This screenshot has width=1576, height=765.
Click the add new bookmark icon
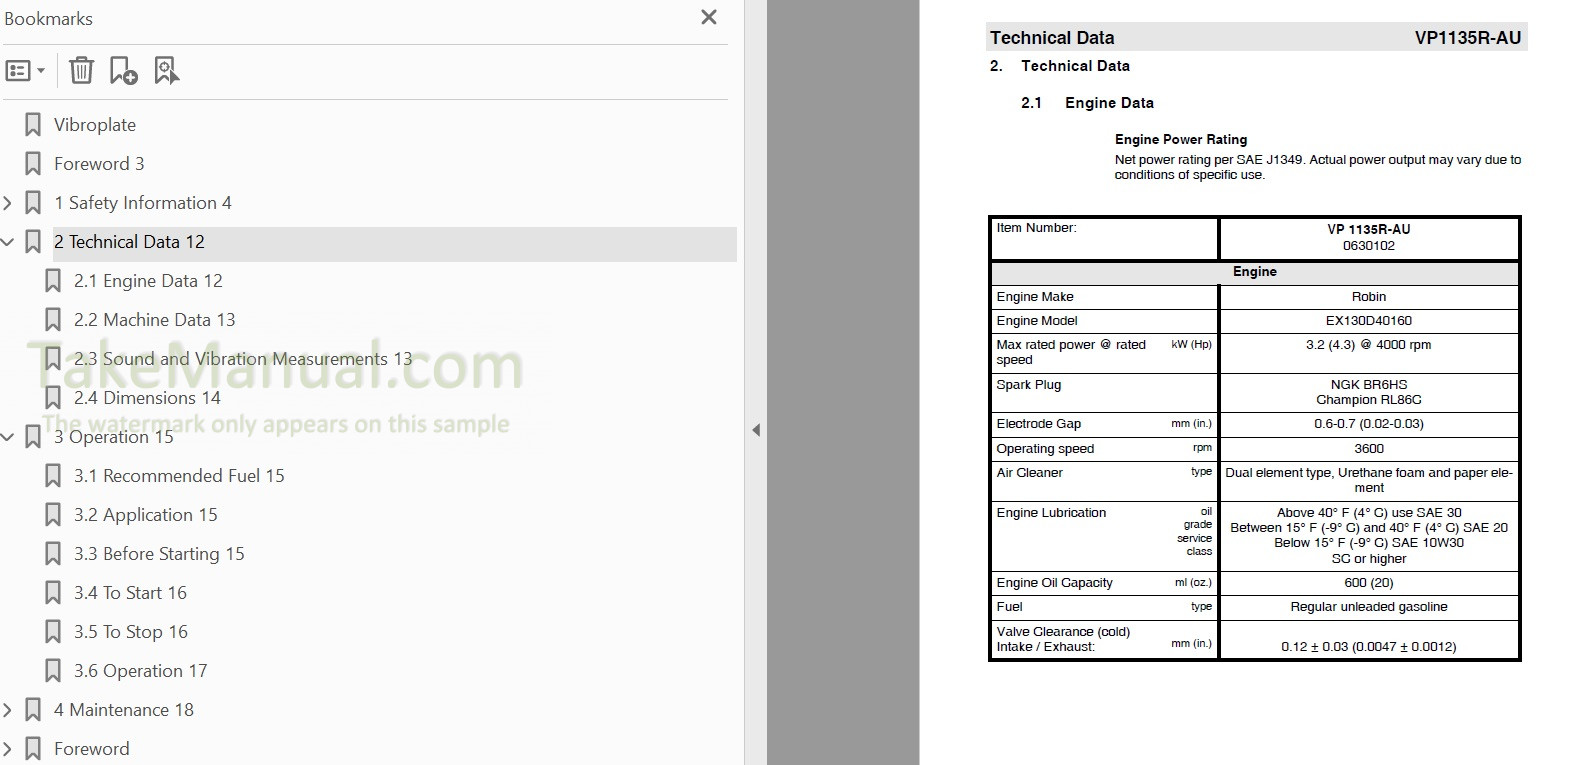(123, 71)
